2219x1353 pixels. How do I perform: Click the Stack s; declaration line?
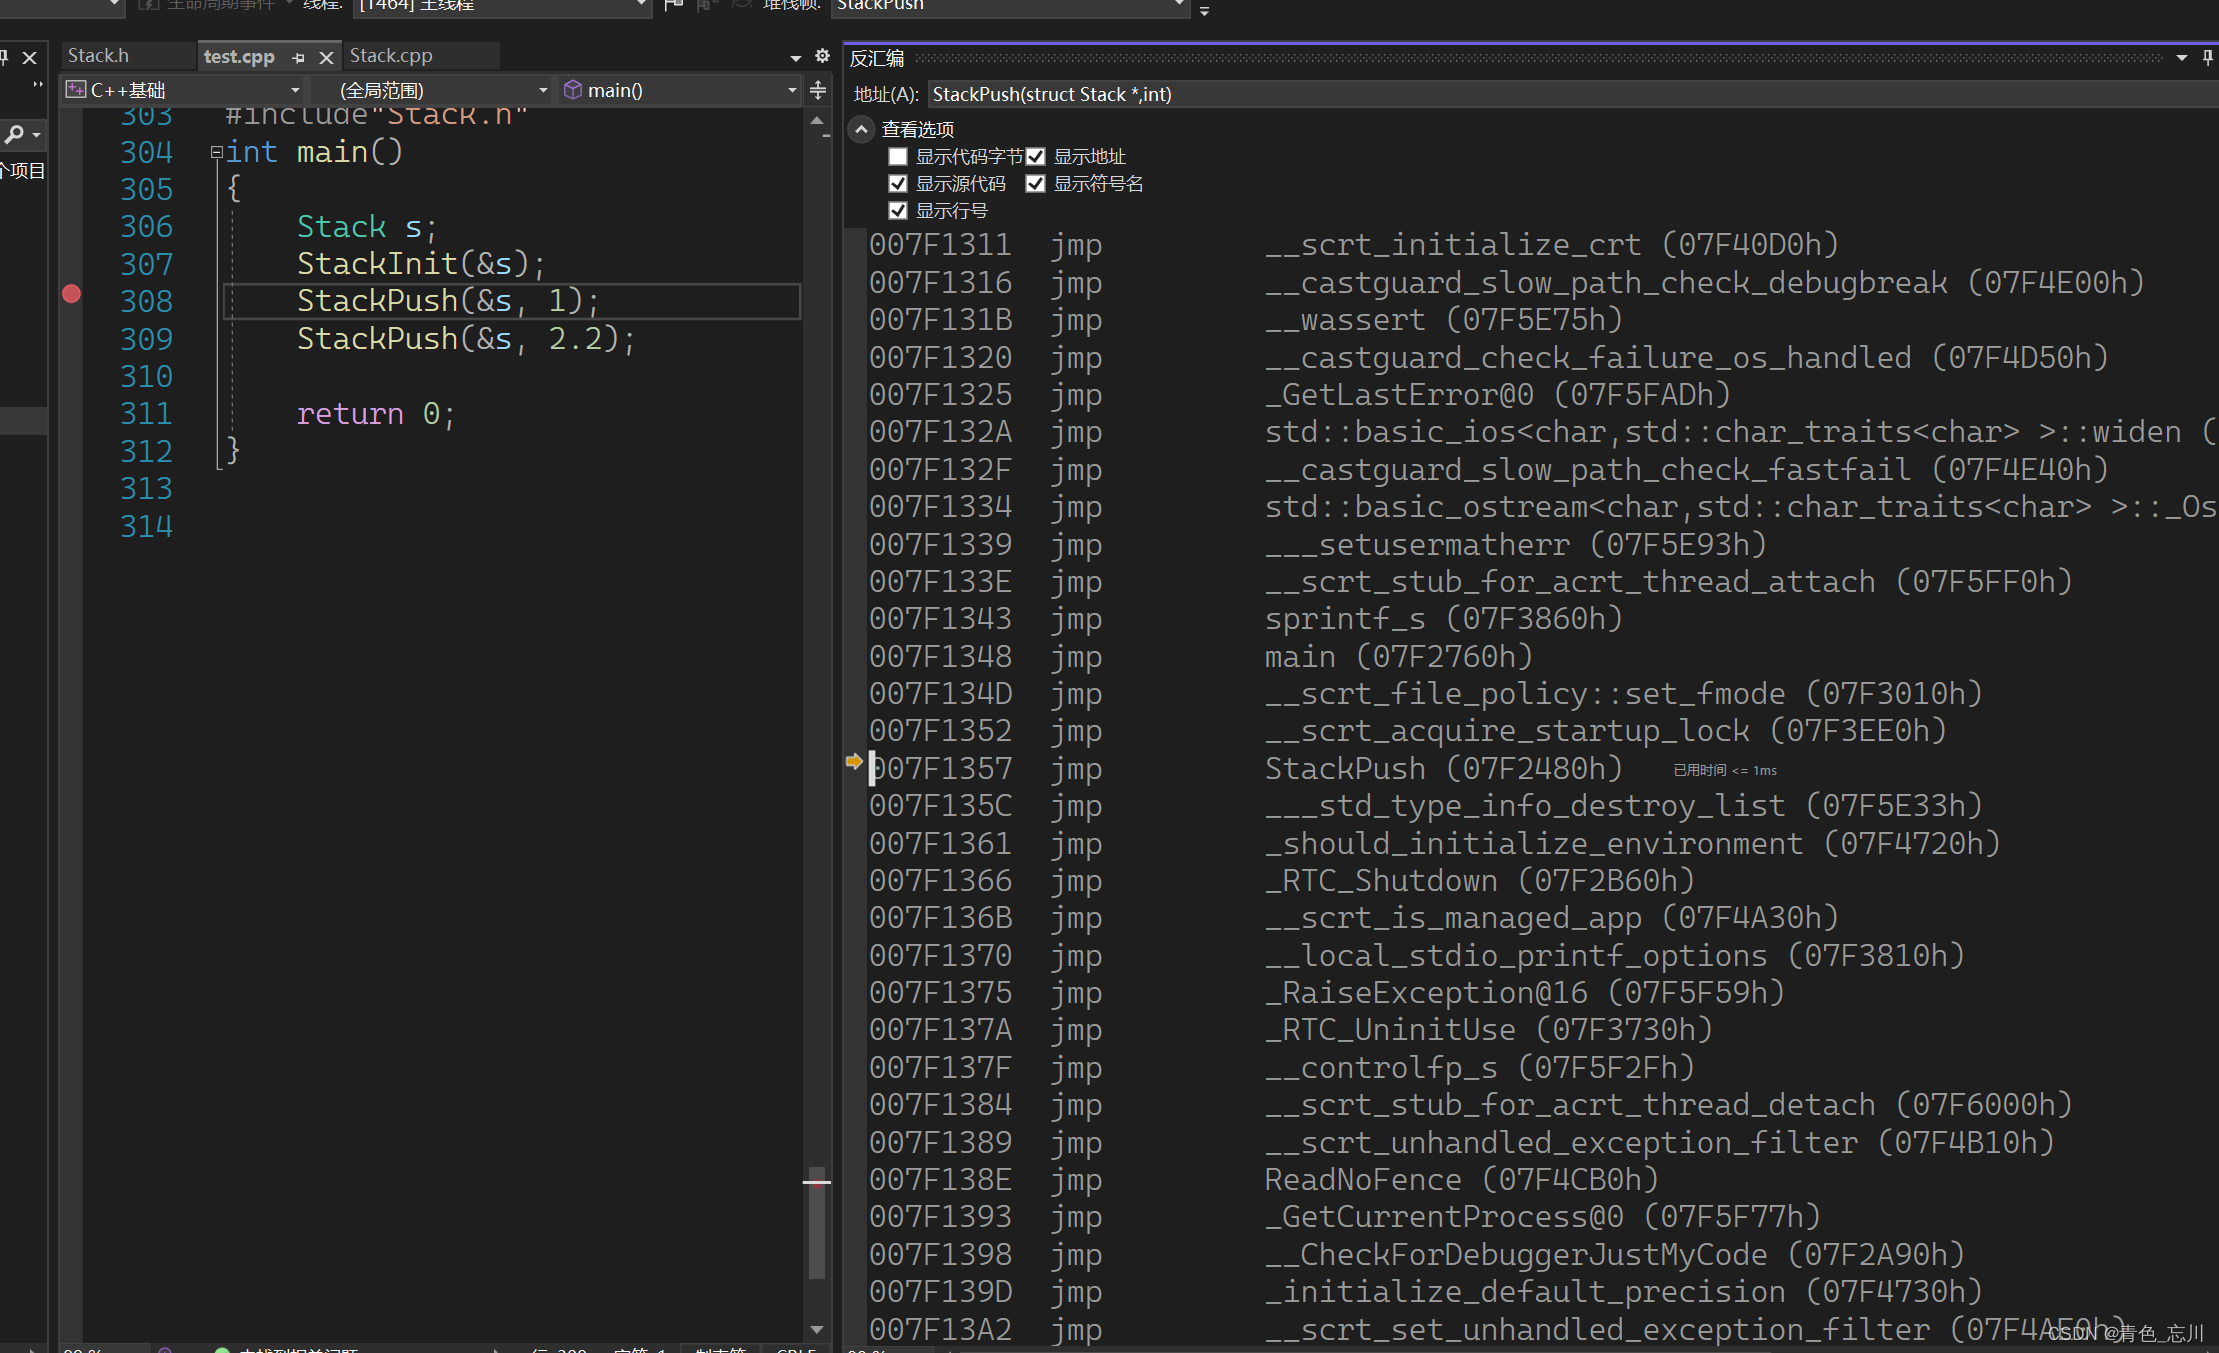tap(367, 227)
